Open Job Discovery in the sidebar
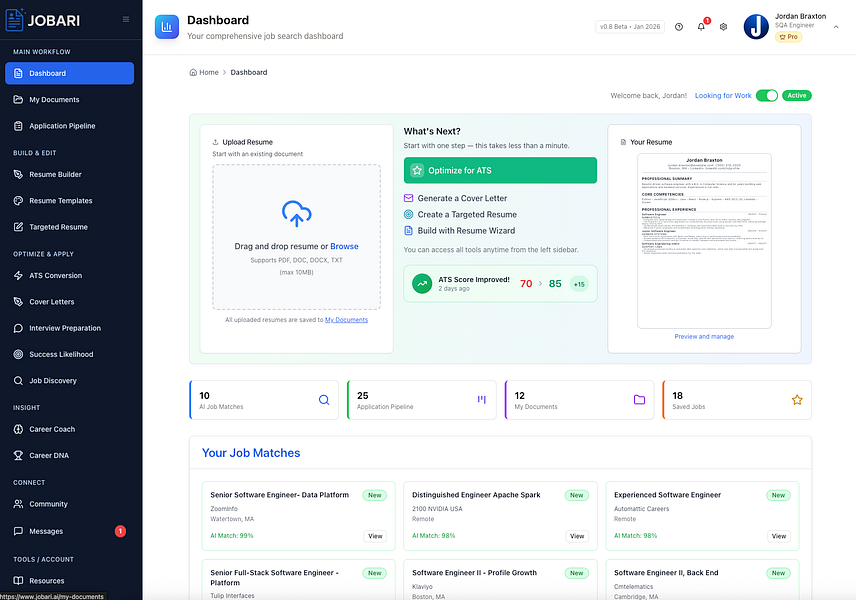 [69, 381]
